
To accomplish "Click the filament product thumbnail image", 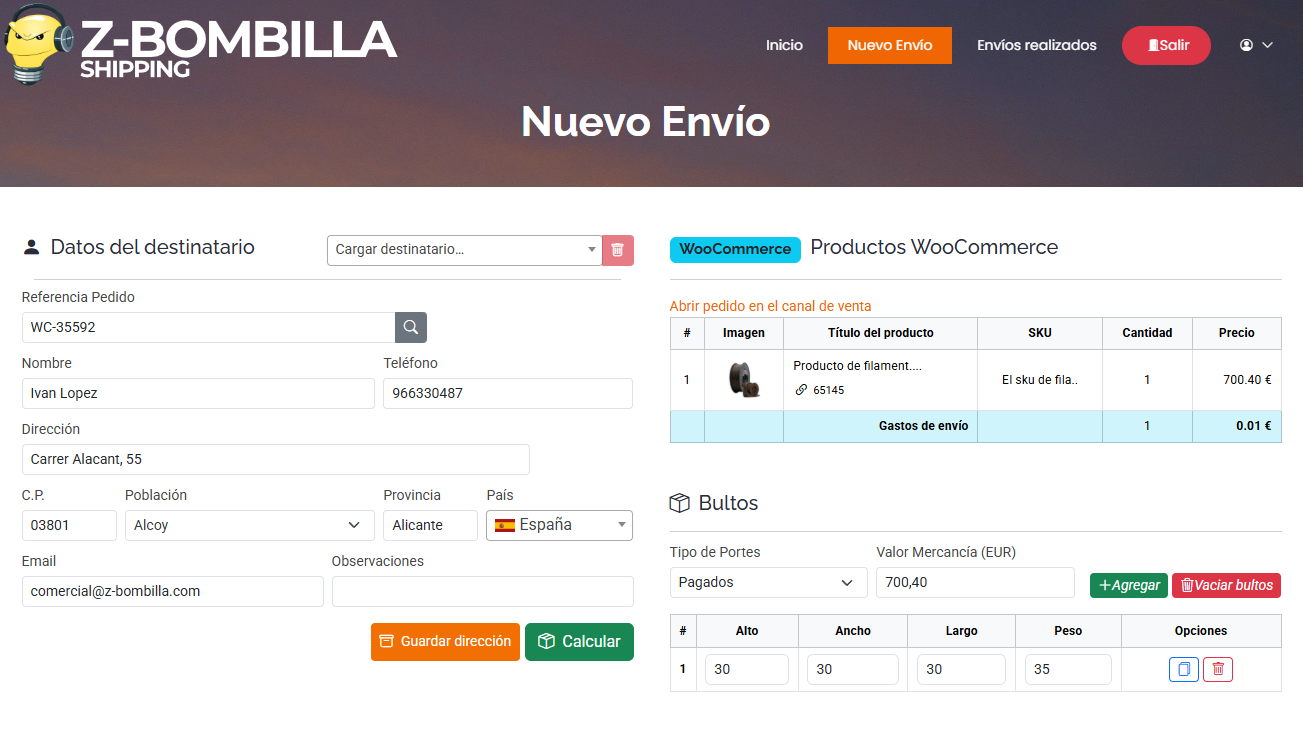I will tap(743, 379).
